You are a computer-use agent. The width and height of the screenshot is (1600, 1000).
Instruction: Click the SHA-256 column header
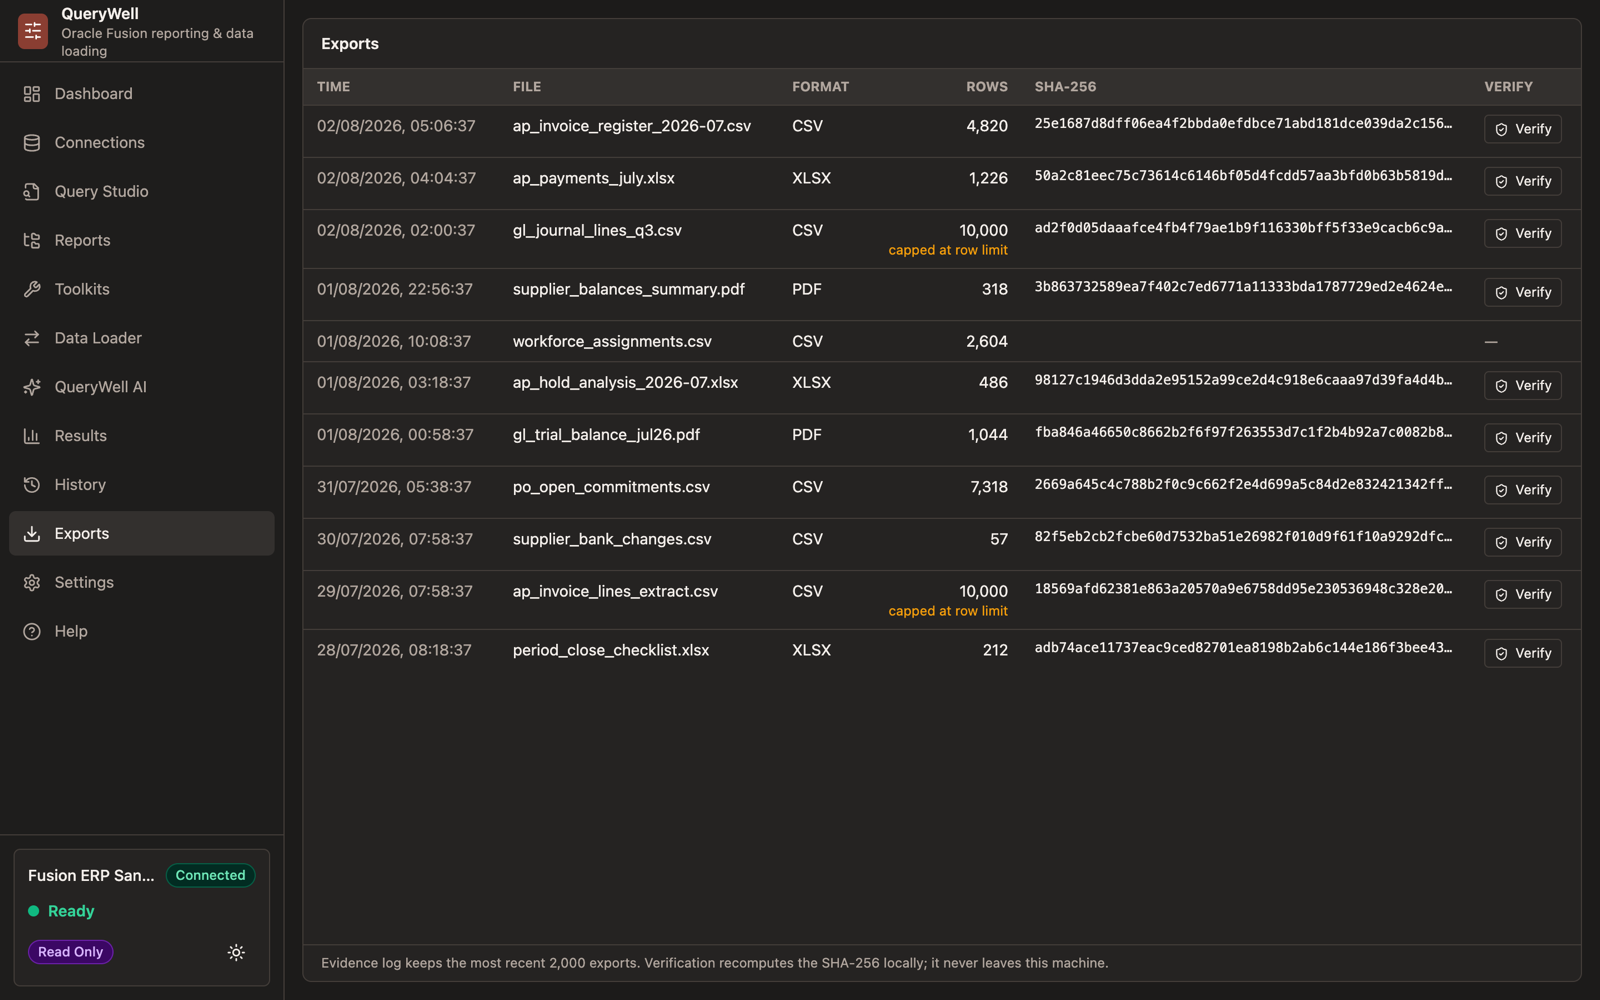tap(1065, 87)
